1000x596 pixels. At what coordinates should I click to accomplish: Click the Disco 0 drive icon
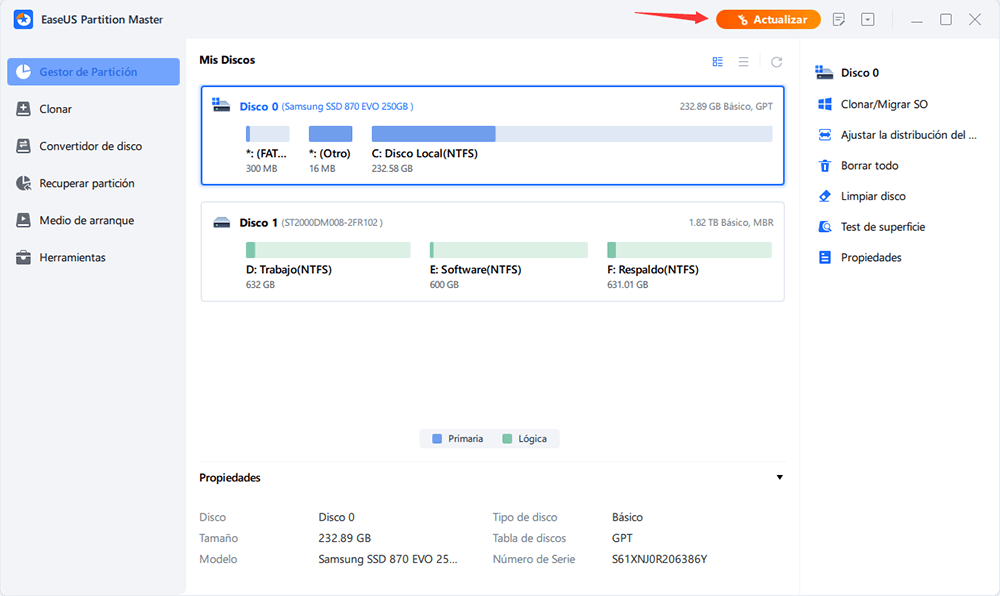(x=221, y=105)
